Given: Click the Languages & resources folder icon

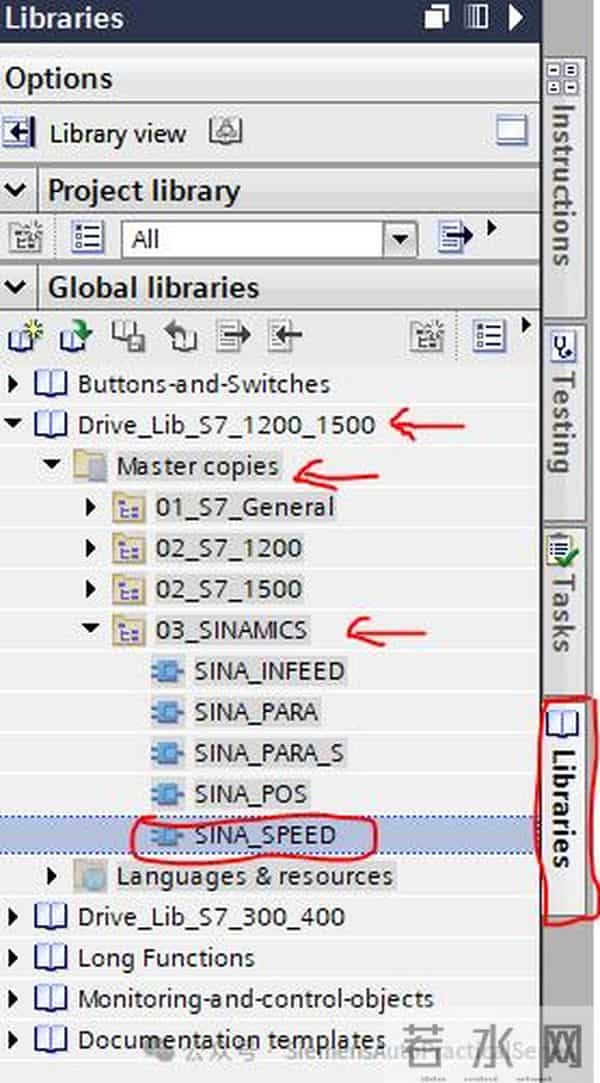Looking at the screenshot, I should click(93, 876).
